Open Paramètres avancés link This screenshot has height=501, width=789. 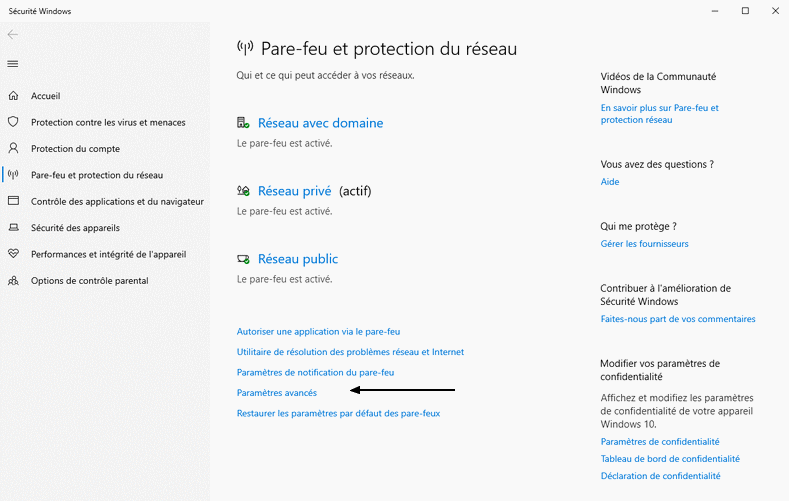coord(277,393)
